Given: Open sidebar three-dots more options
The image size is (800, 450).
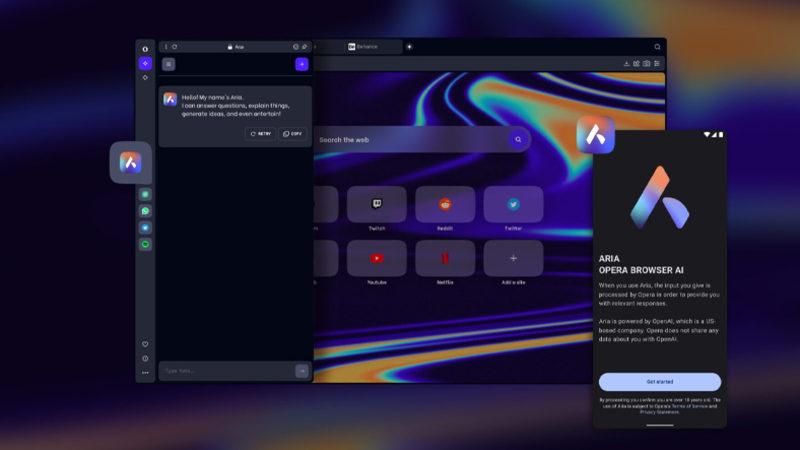Looking at the screenshot, I should pos(145,372).
